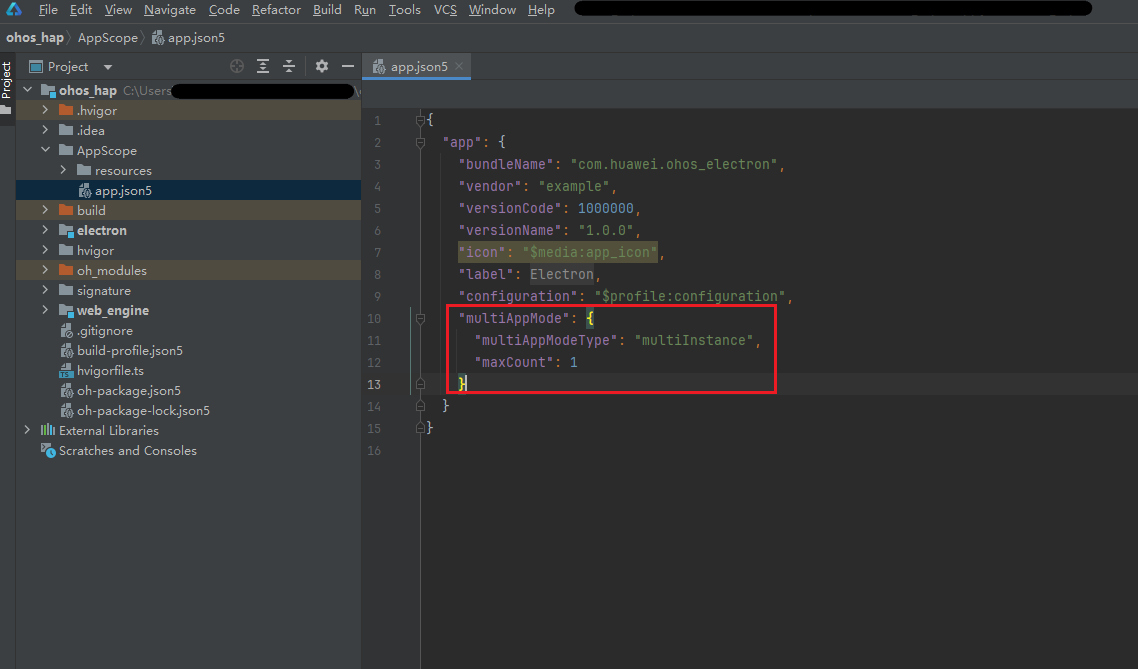Click the Collapse All icon in Project panel
Screen dimensions: 1138x669
[x=289, y=67]
